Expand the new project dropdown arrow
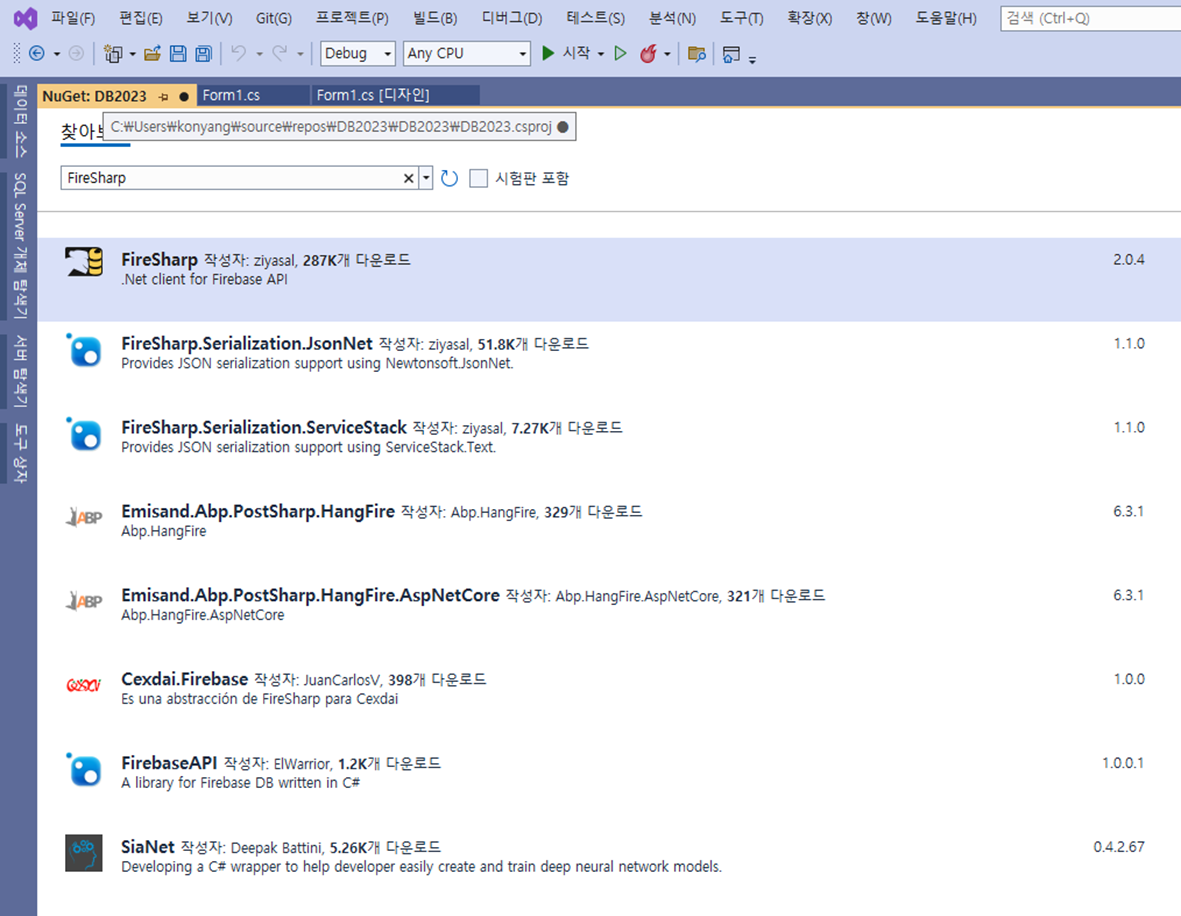Viewport: 1181px width, 916px height. pyautogui.click(x=133, y=54)
